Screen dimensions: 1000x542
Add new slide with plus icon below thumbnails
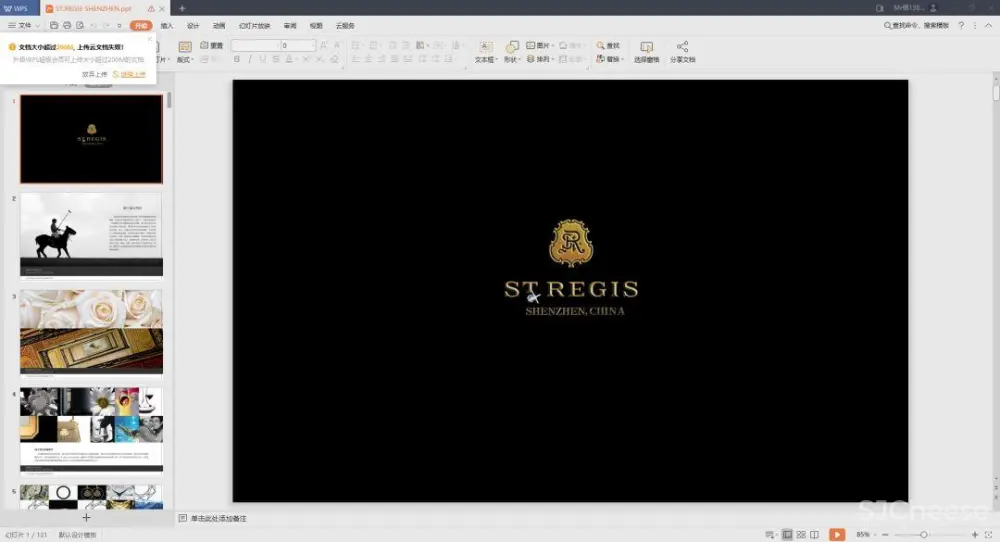click(86, 517)
